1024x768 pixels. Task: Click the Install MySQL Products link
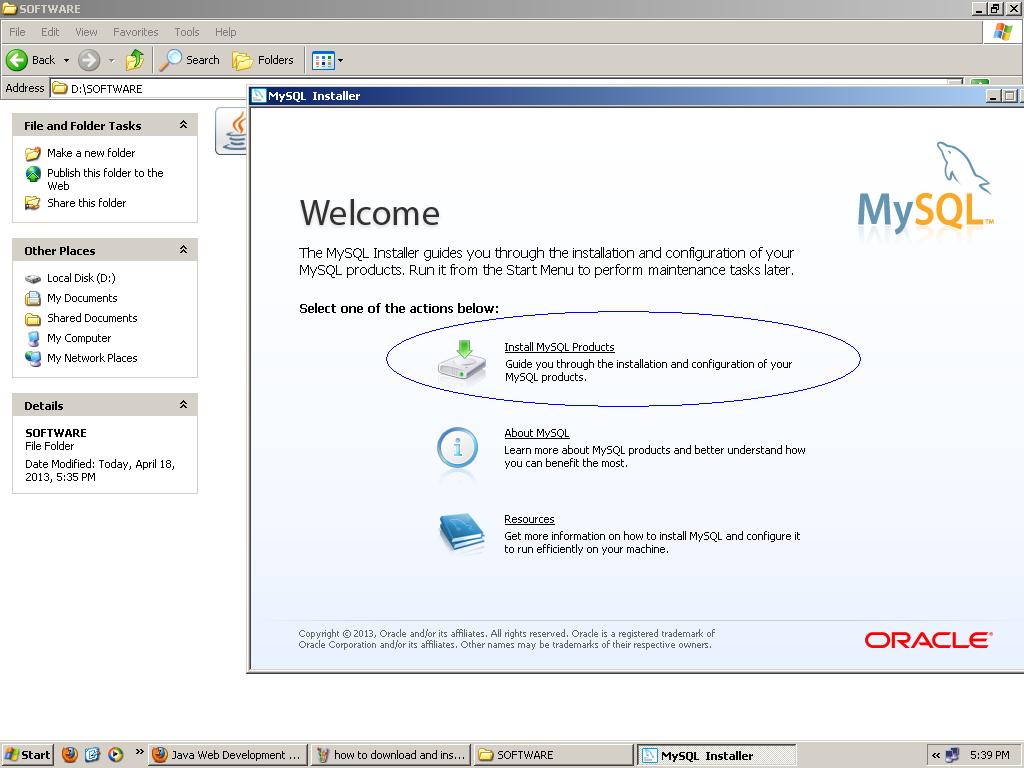(559, 347)
